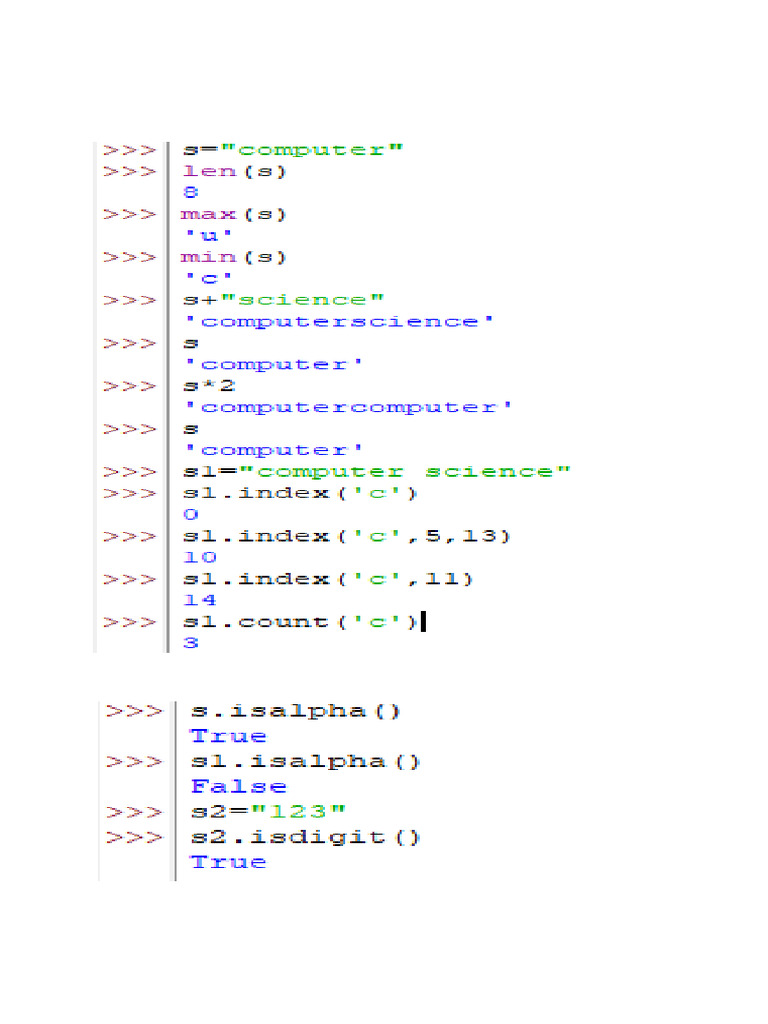This screenshot has width=768, height=1024.
Task: Click the s1.index('c') line
Action: 300,494
